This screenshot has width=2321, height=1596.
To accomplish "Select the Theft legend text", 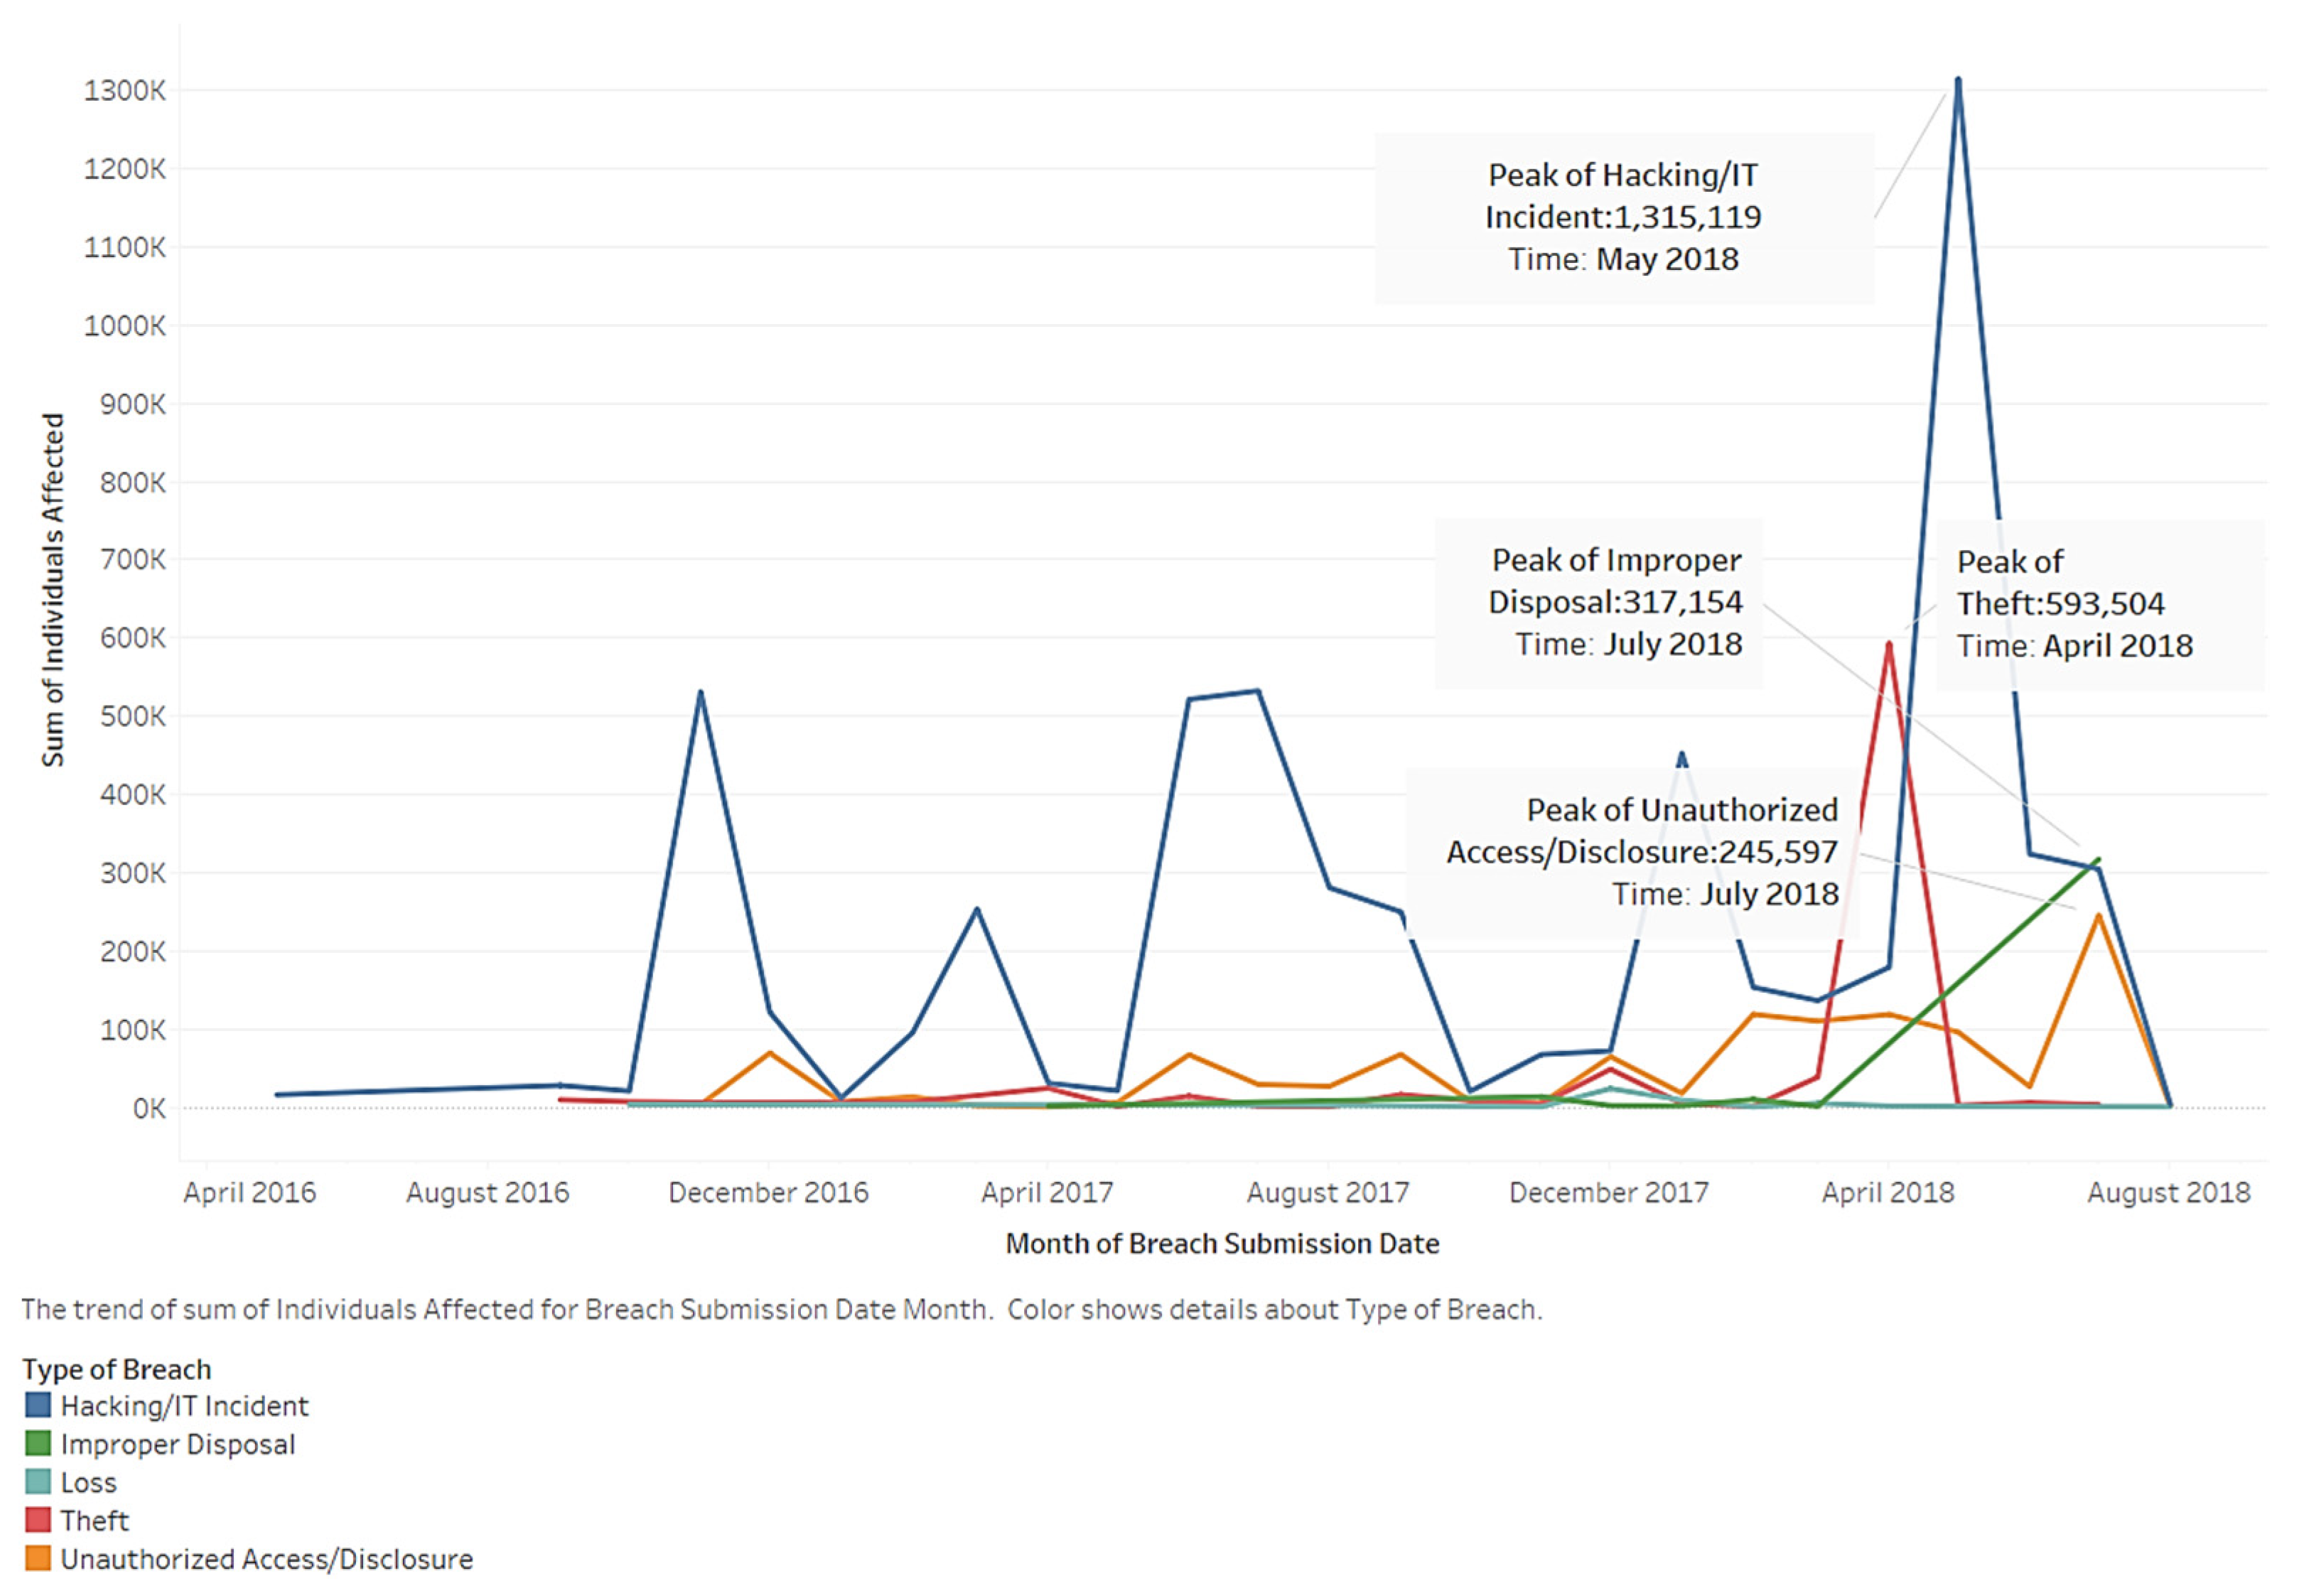I will point(94,1521).
